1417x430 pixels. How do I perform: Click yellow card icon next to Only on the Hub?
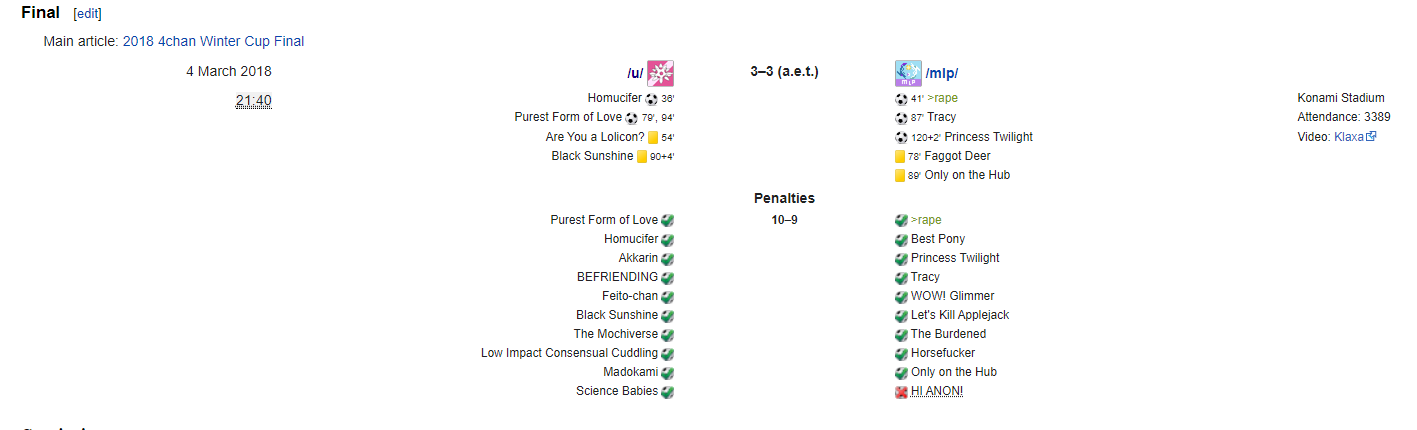coord(900,175)
